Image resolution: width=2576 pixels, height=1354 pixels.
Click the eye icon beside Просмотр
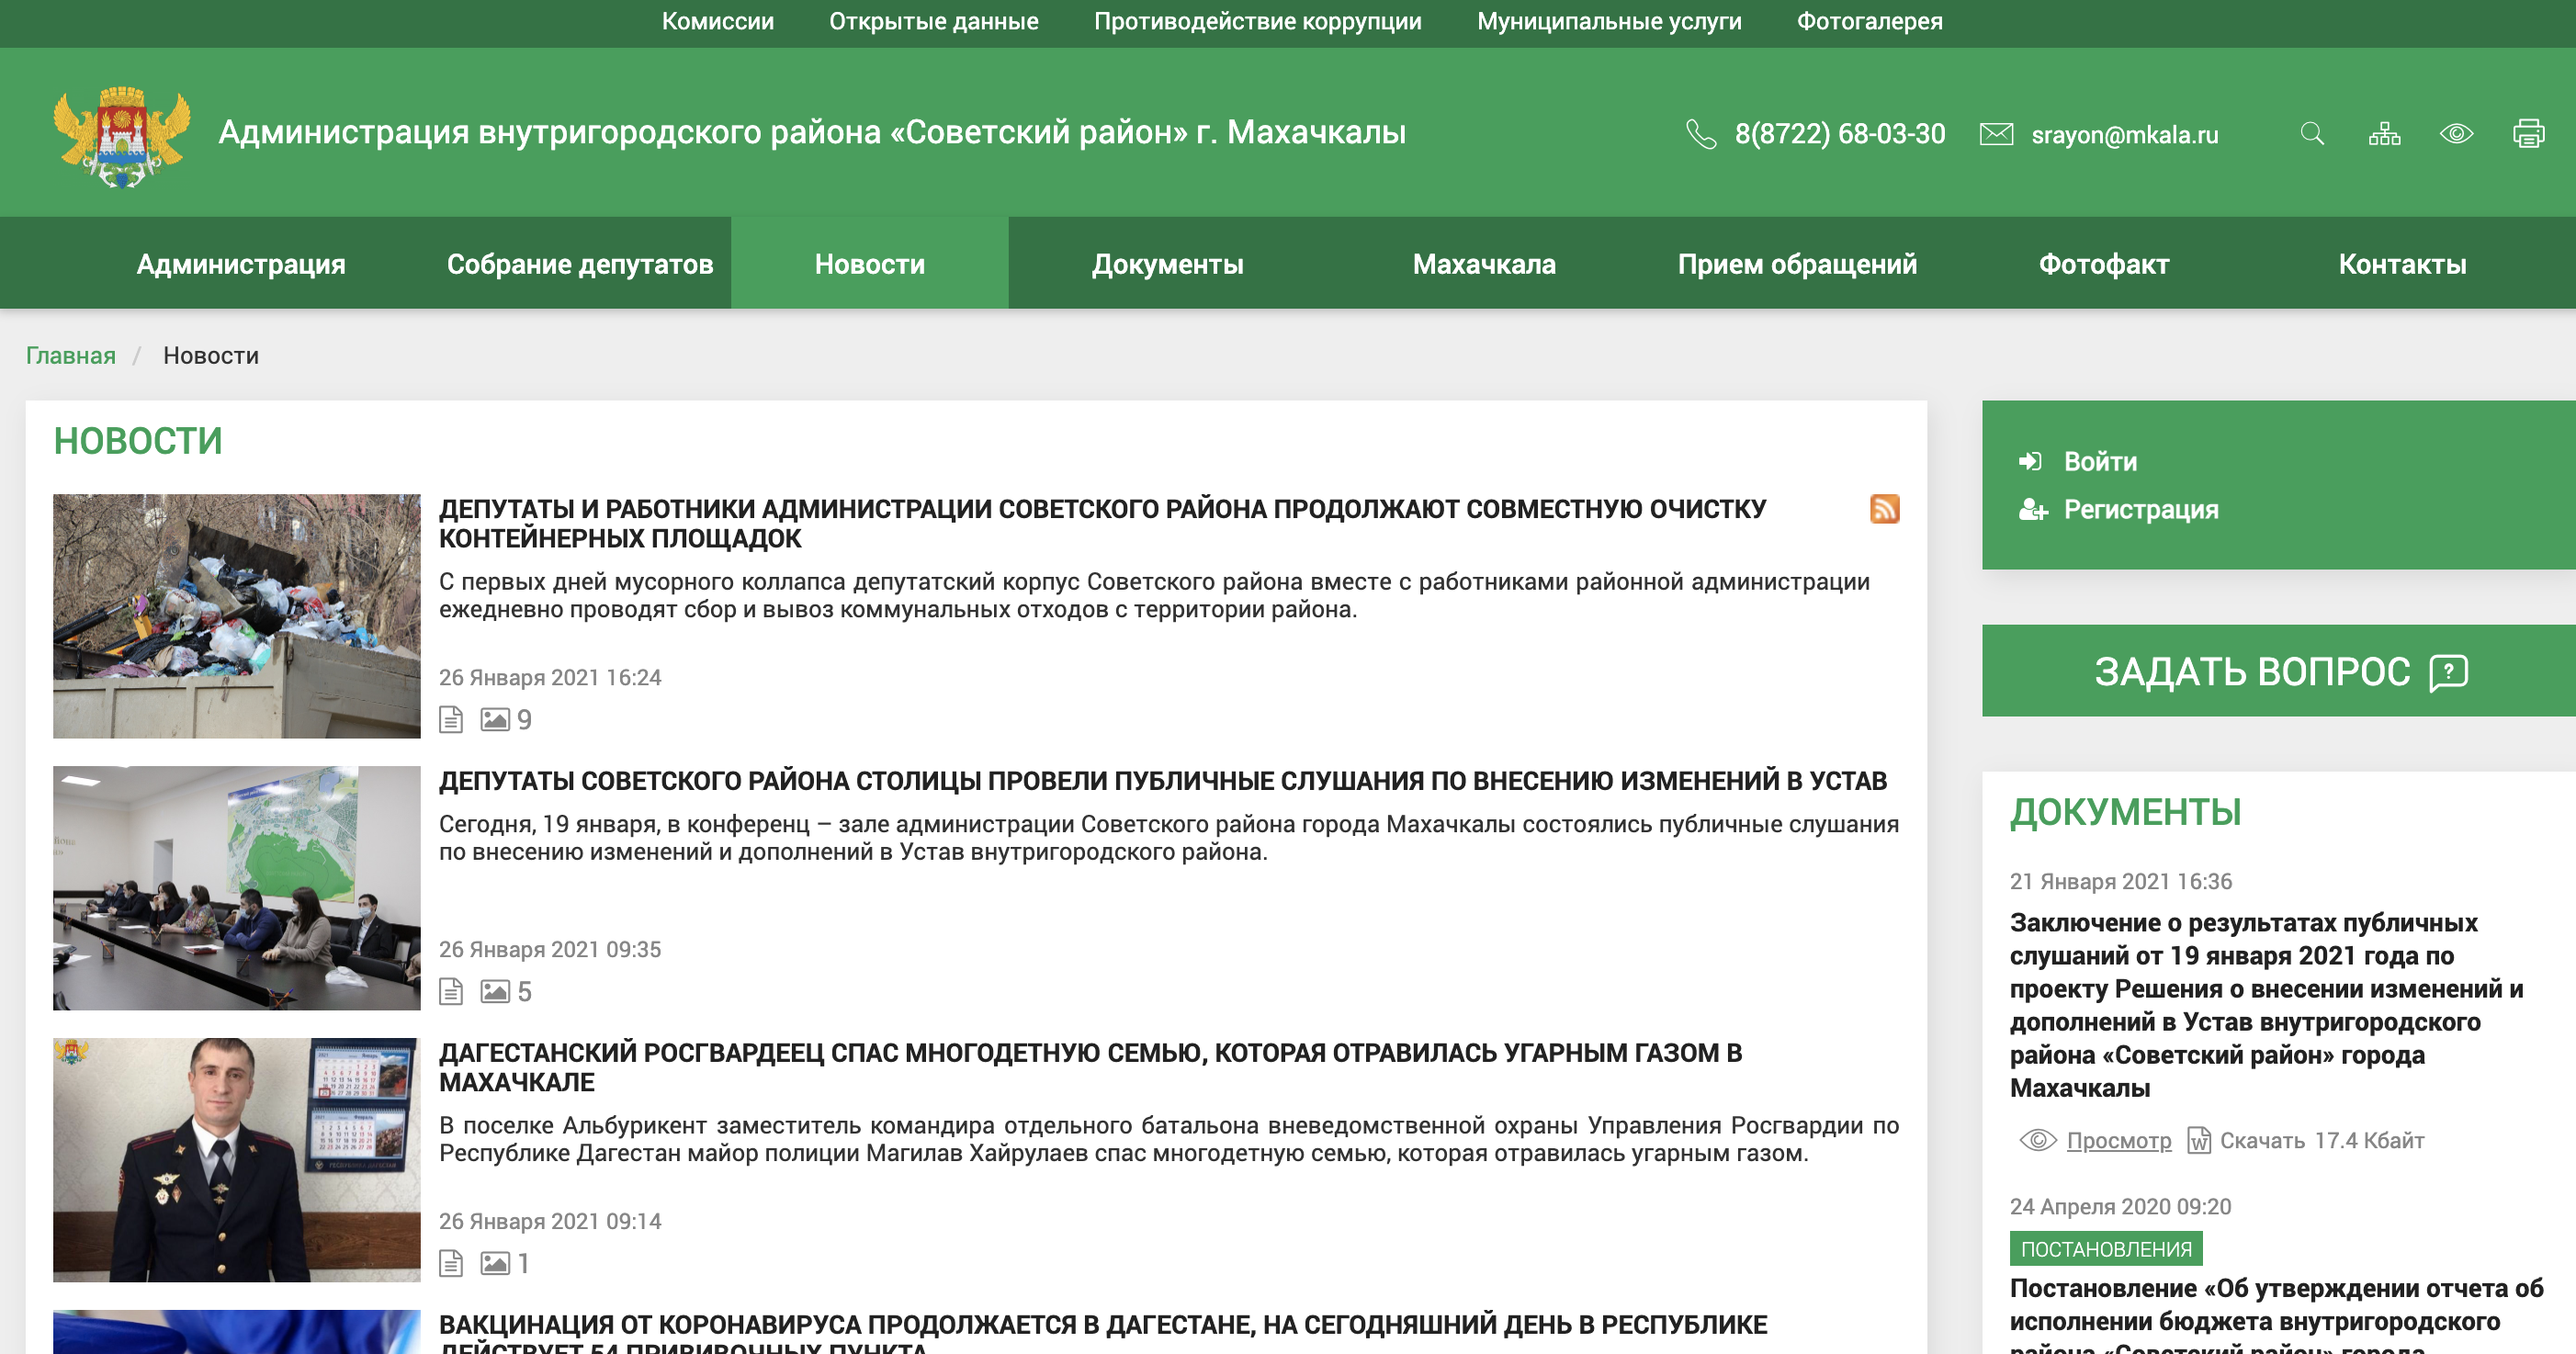point(2038,1140)
